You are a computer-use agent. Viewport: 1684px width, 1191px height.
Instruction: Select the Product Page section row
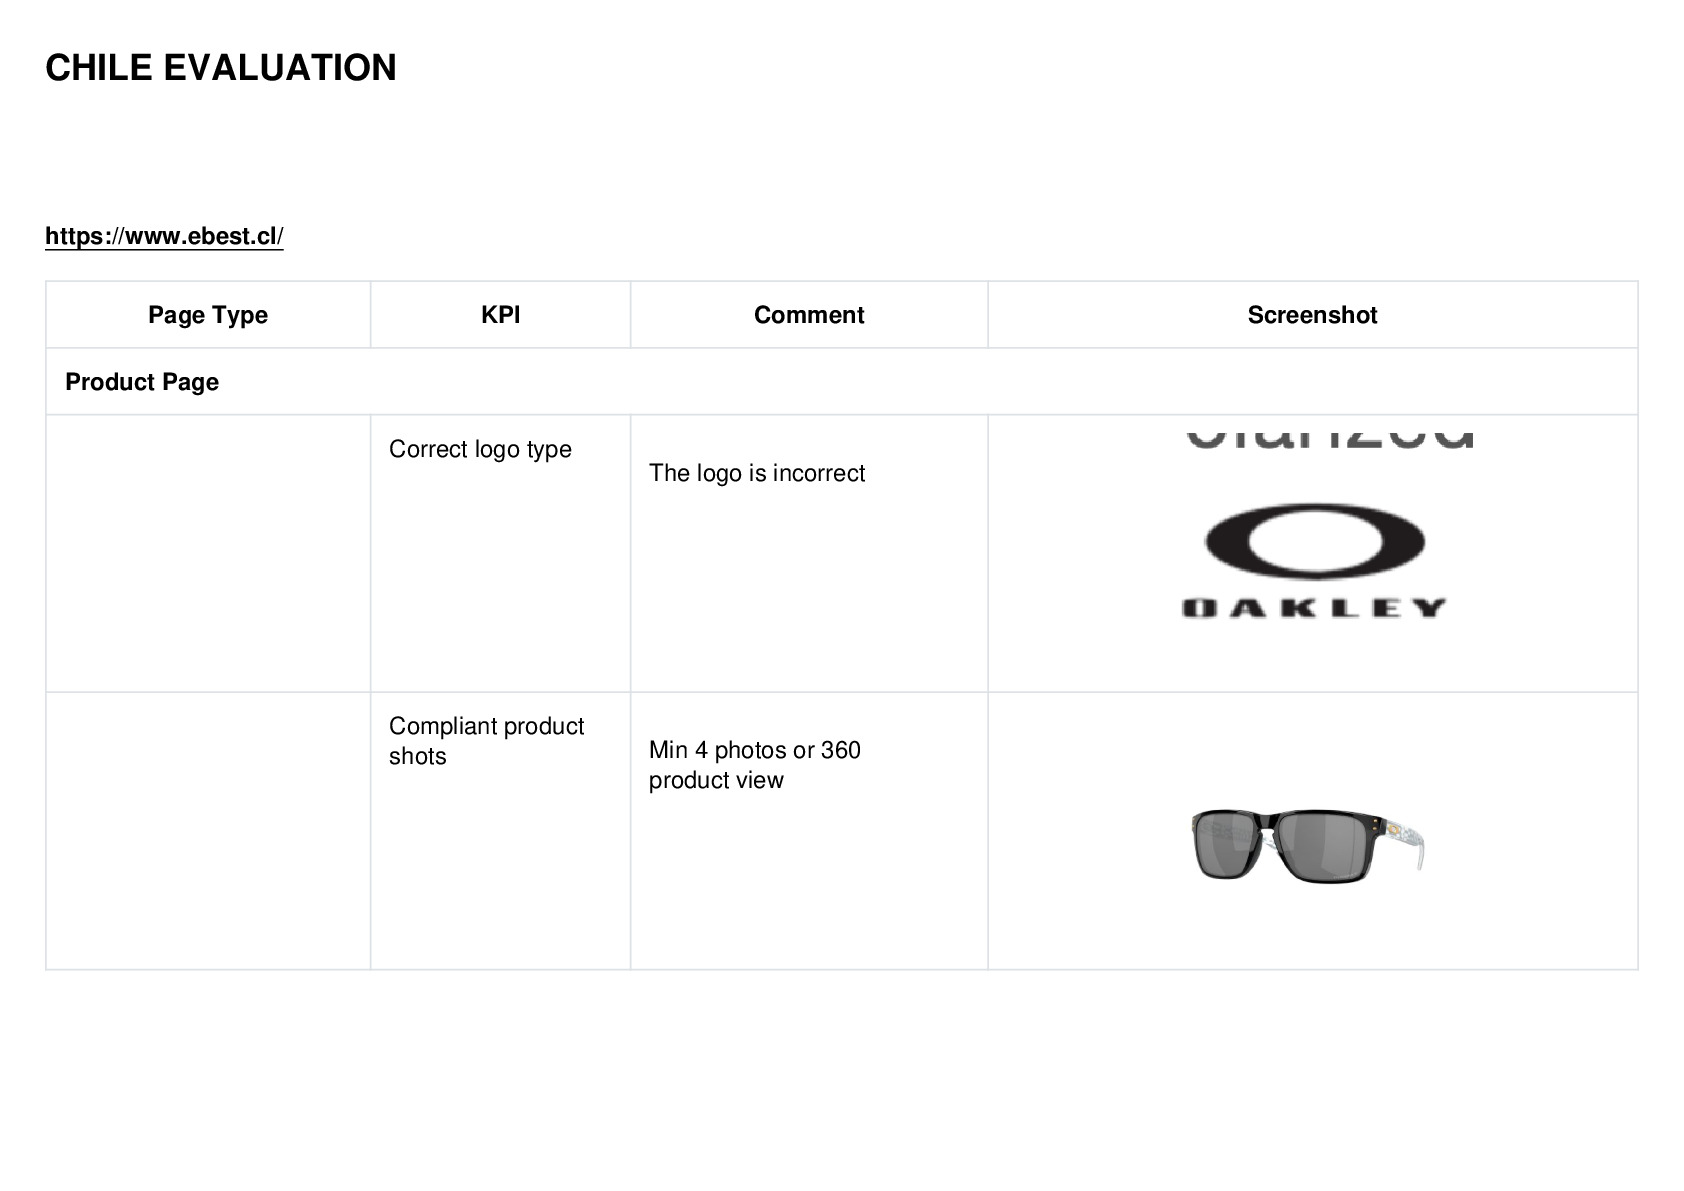coord(842,382)
